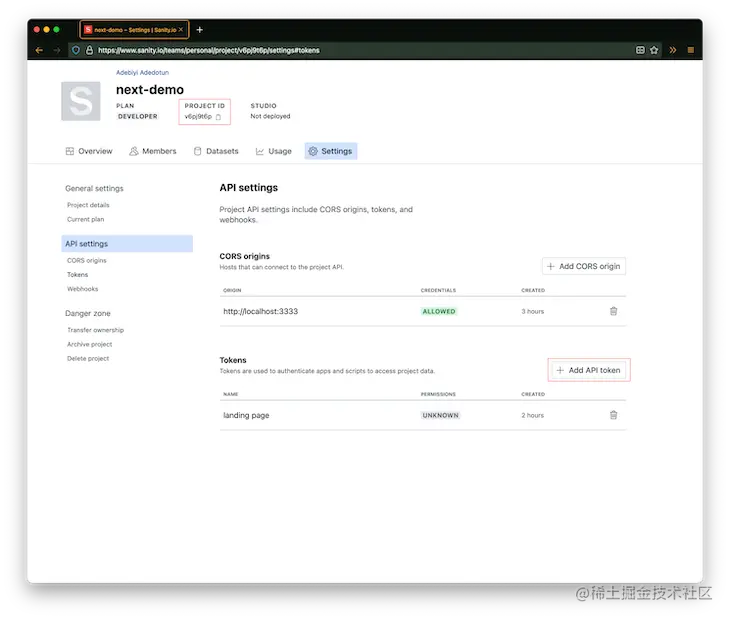730x619 pixels.
Task: Go to Project details in sidebar
Action: coord(88,205)
